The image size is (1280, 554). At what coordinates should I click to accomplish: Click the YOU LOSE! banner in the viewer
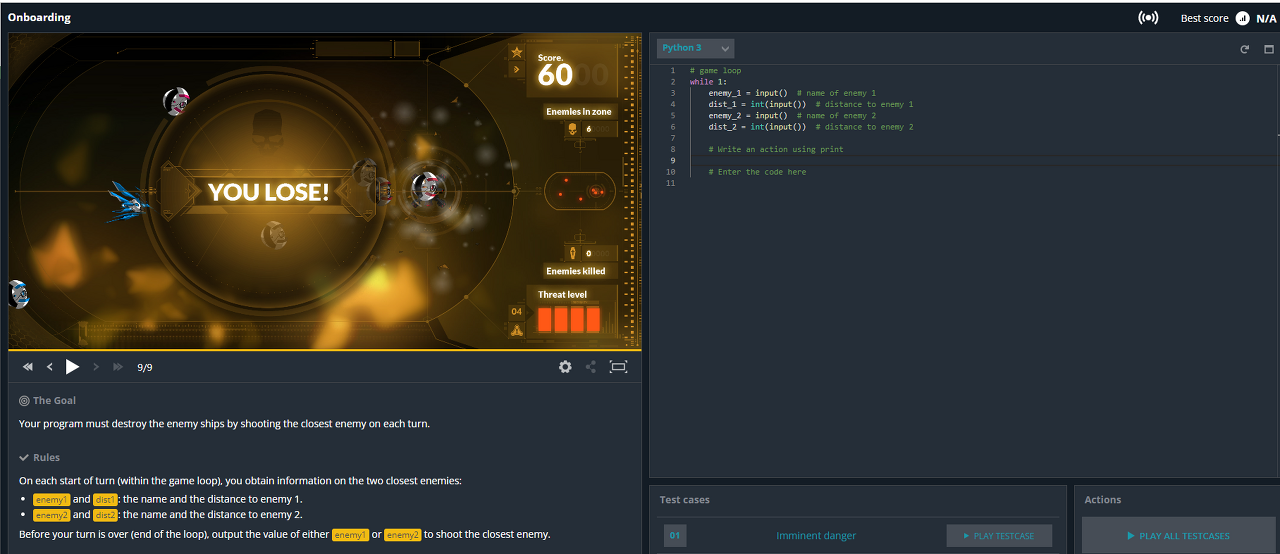coord(268,192)
